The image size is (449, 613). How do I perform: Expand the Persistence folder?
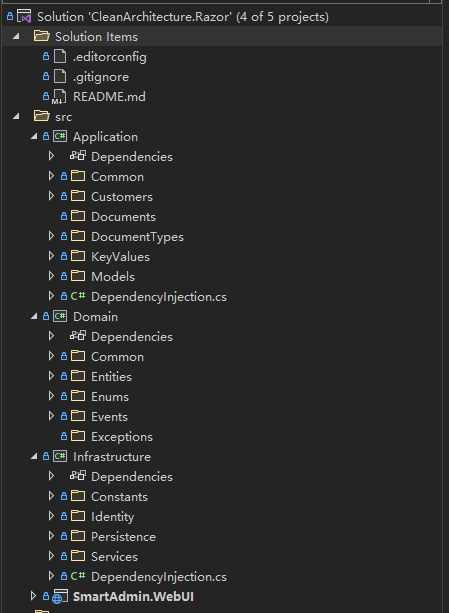coord(51,536)
